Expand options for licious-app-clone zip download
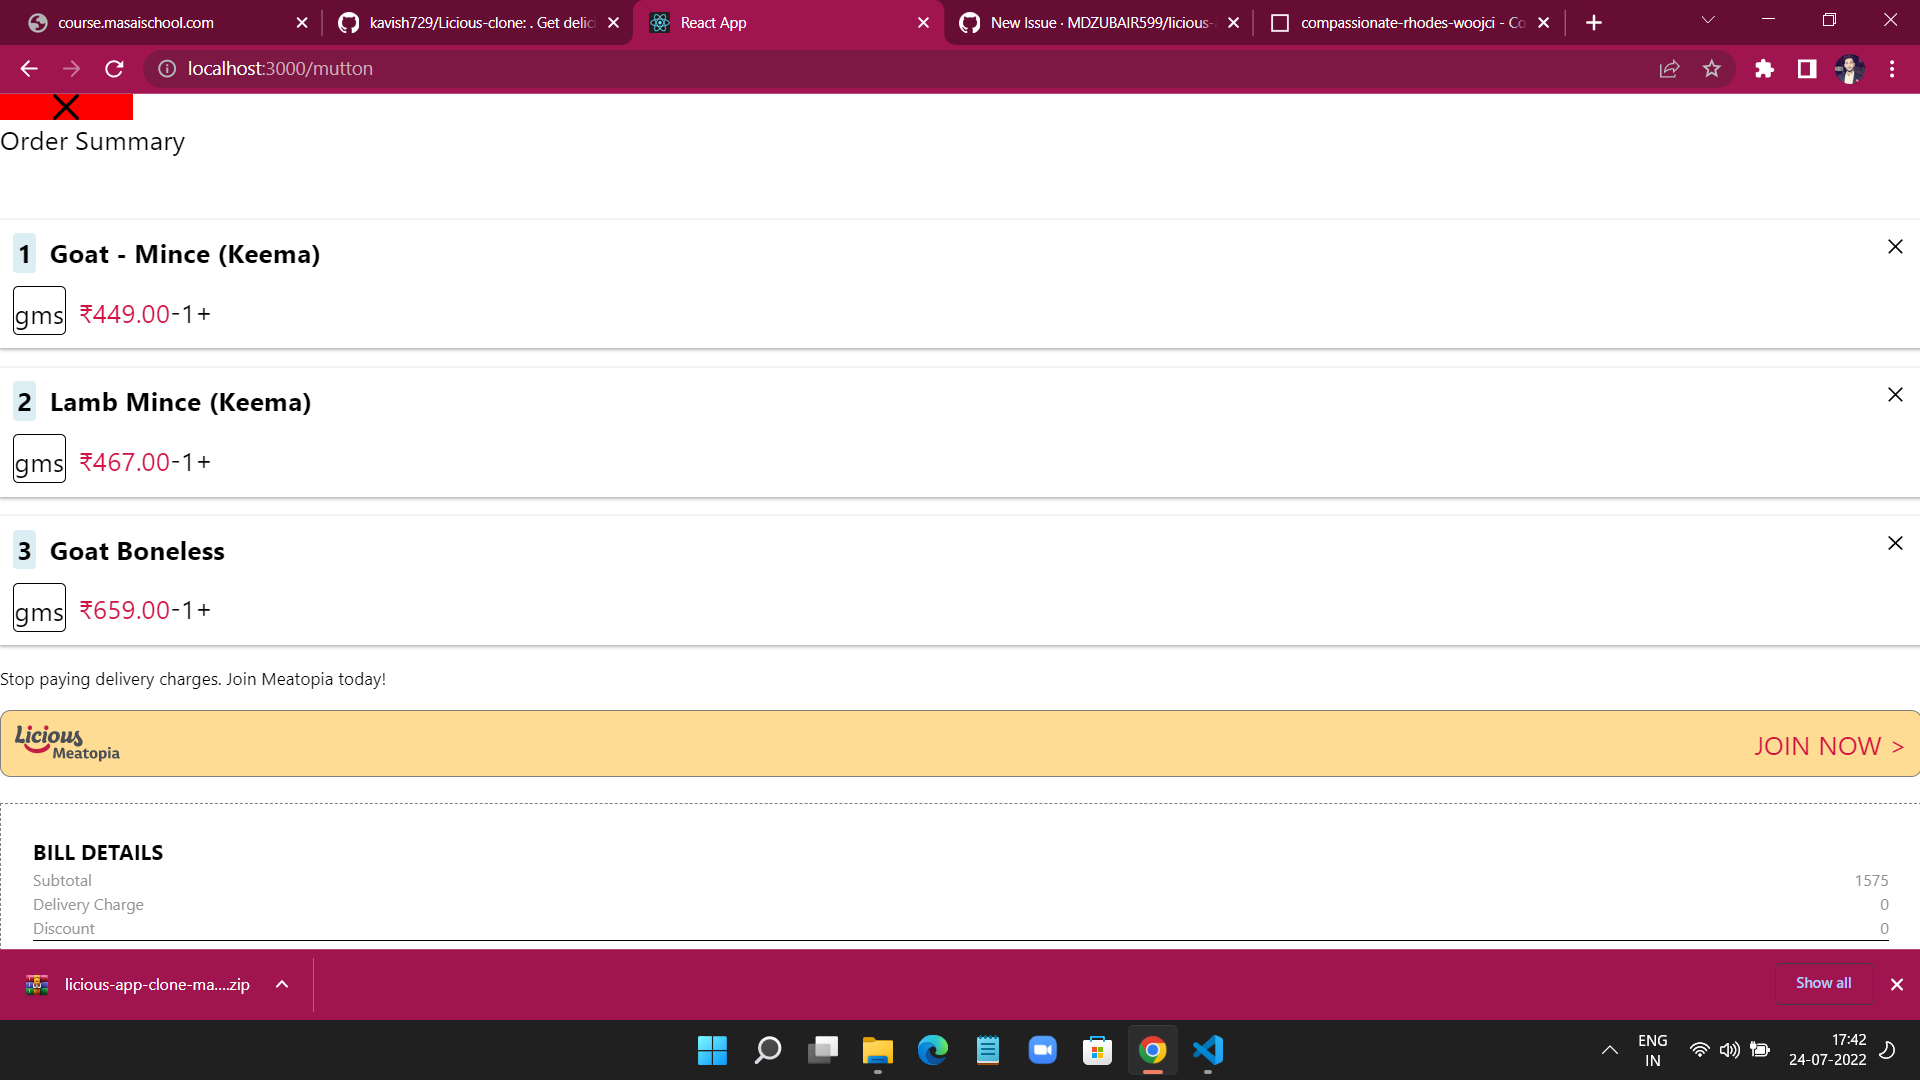Viewport: 1920px width, 1080px height. tap(282, 984)
